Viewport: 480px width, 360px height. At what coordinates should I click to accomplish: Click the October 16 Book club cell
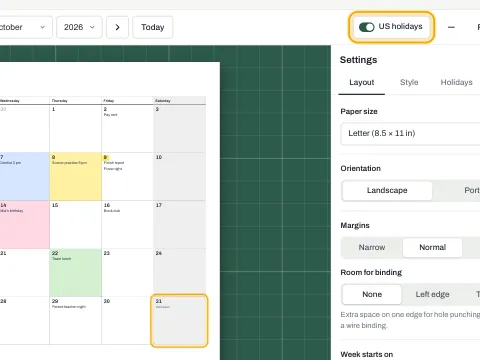[127, 224]
